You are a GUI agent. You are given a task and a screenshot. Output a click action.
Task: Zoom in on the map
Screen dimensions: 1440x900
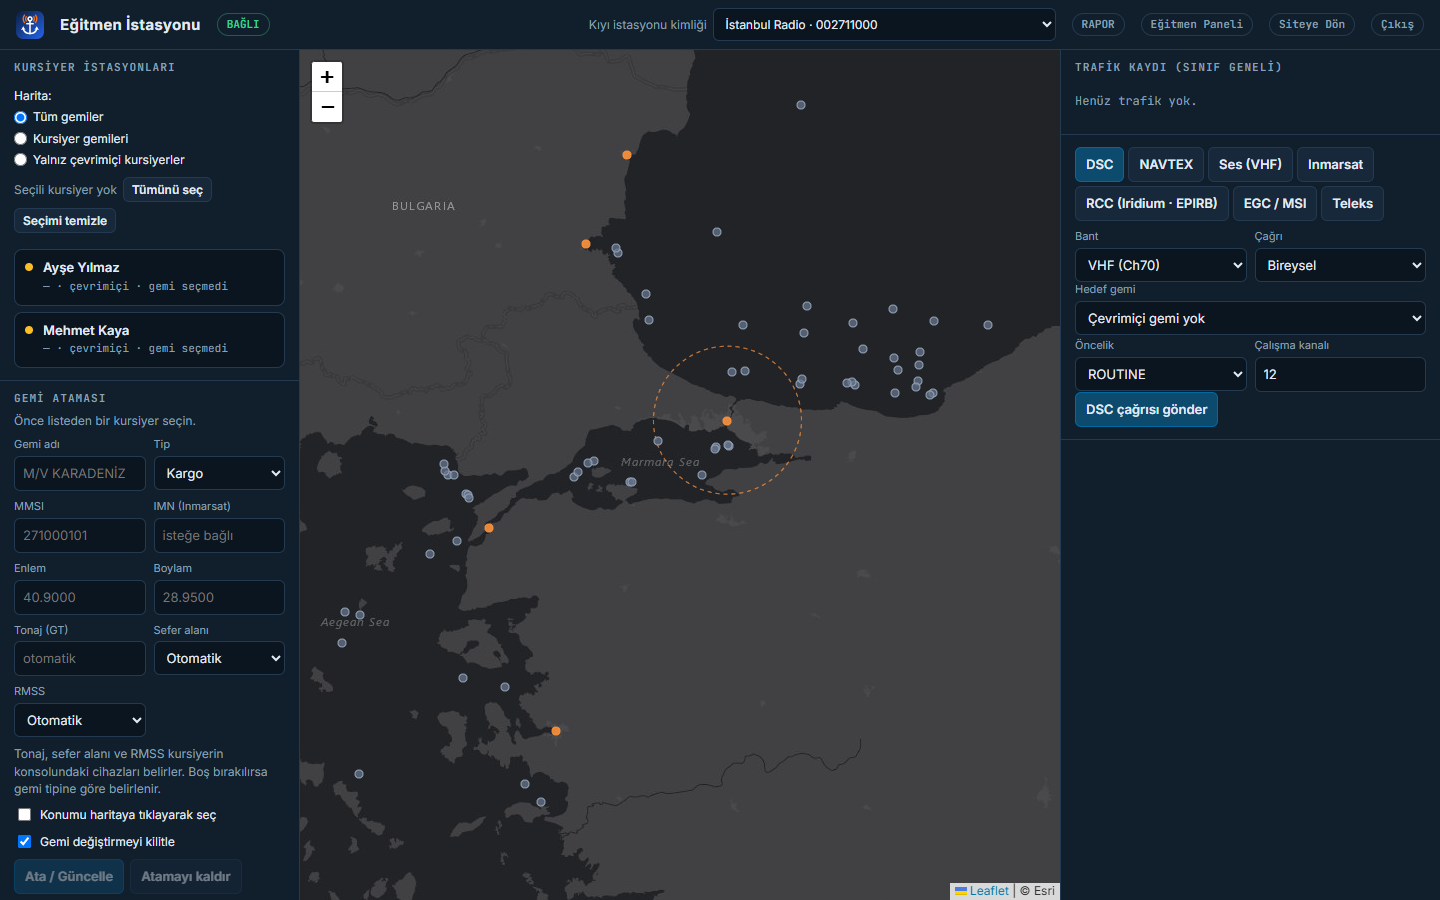tap(327, 77)
